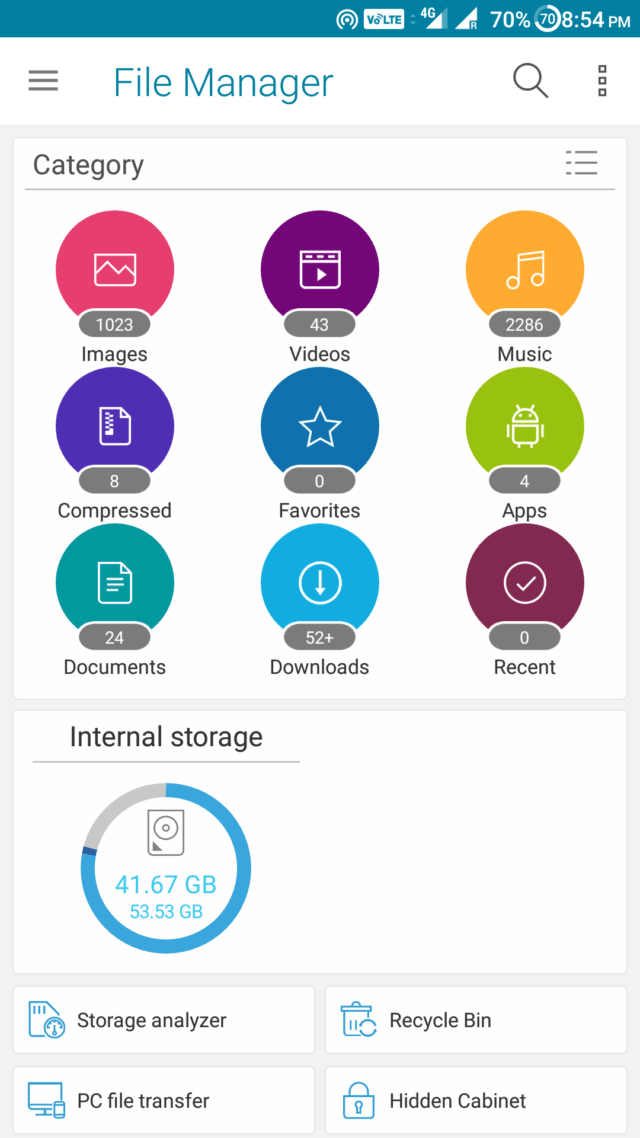Tap the Internal storage usage ring
Viewport: 640px width, 1138px height.
[165, 869]
